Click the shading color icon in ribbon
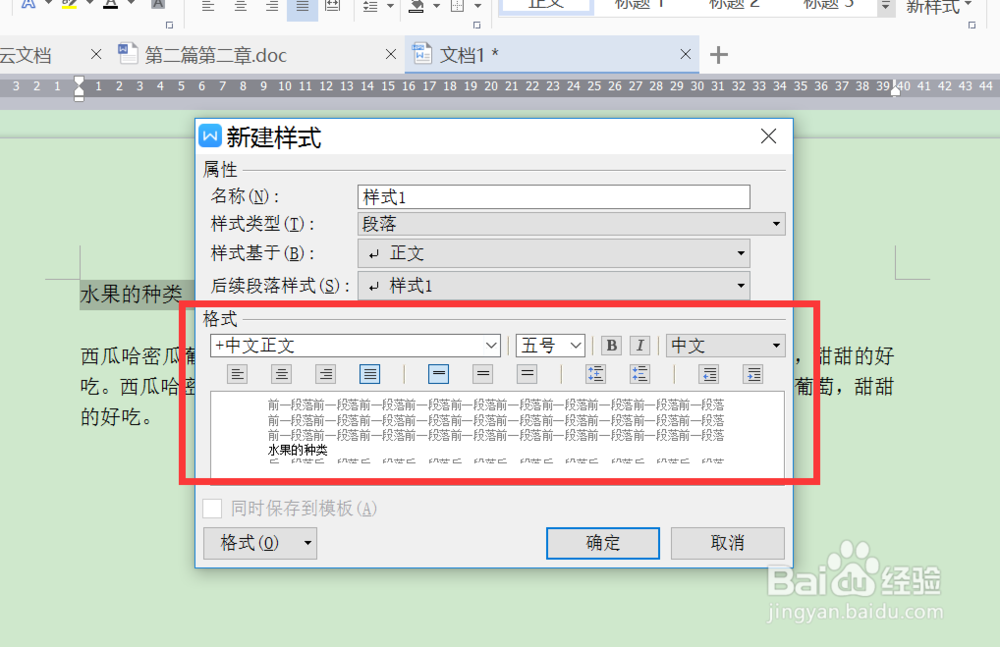1000x647 pixels. point(416,7)
